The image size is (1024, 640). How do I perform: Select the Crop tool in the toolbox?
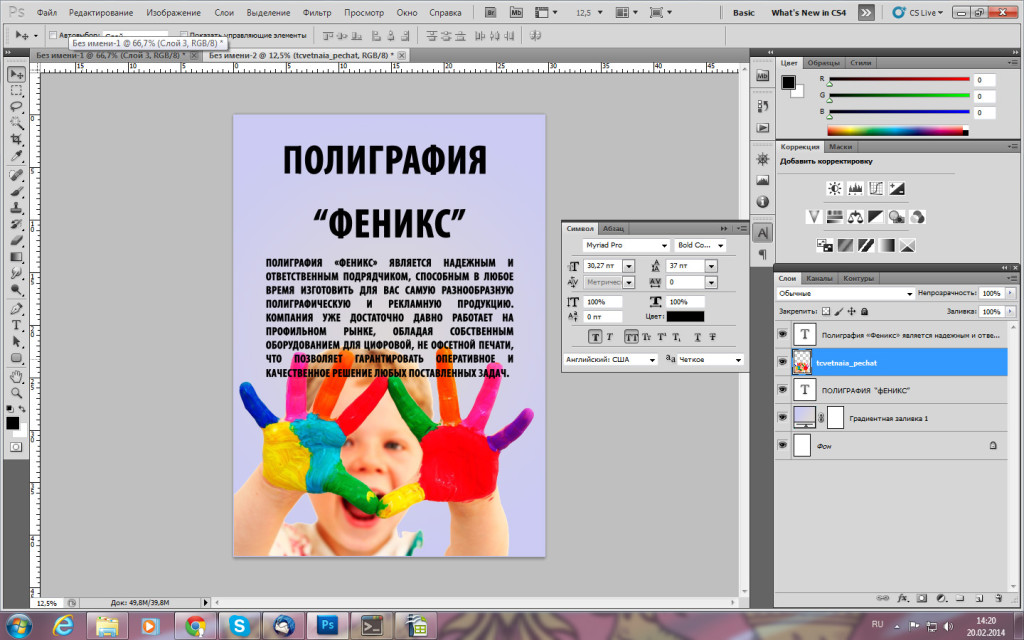click(x=16, y=139)
